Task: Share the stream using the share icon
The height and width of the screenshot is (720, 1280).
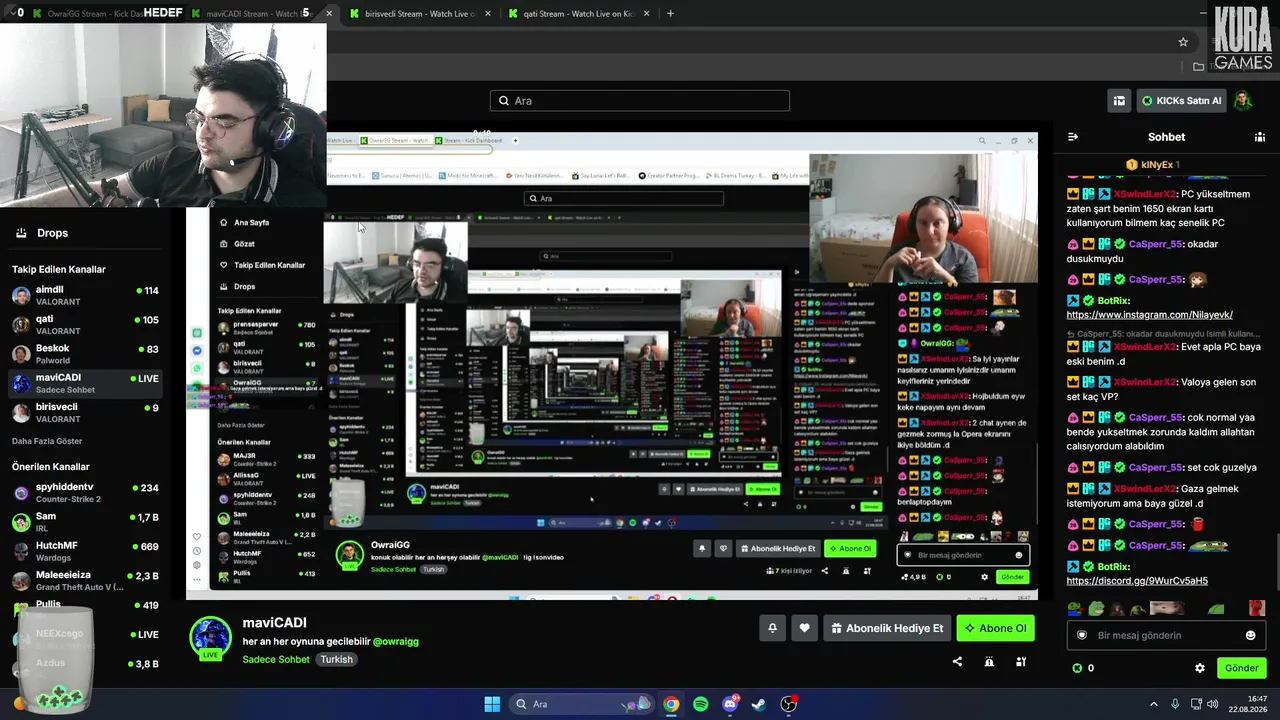Action: (957, 661)
